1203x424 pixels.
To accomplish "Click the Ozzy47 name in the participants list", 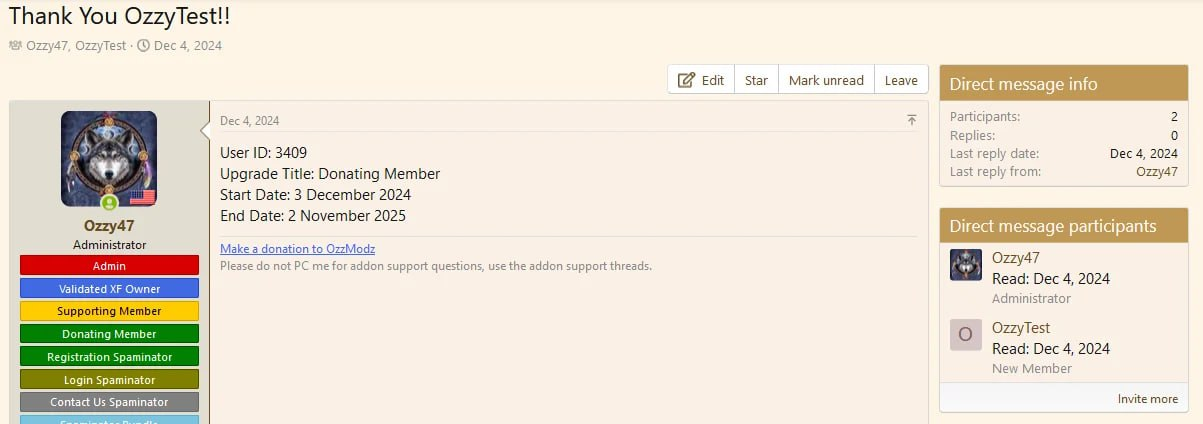I will [1015, 257].
